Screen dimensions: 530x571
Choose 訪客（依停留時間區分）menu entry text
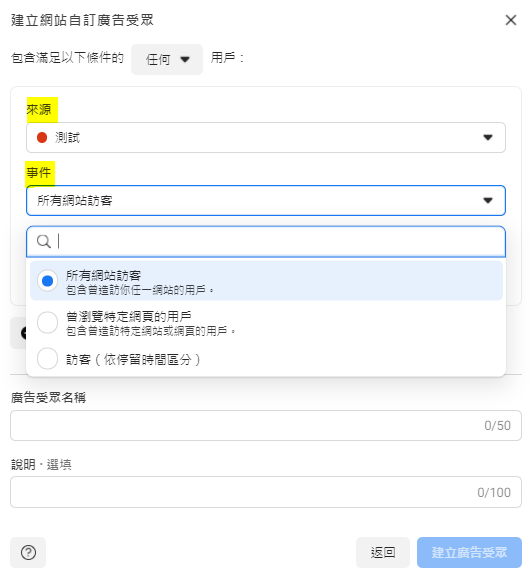(x=133, y=359)
